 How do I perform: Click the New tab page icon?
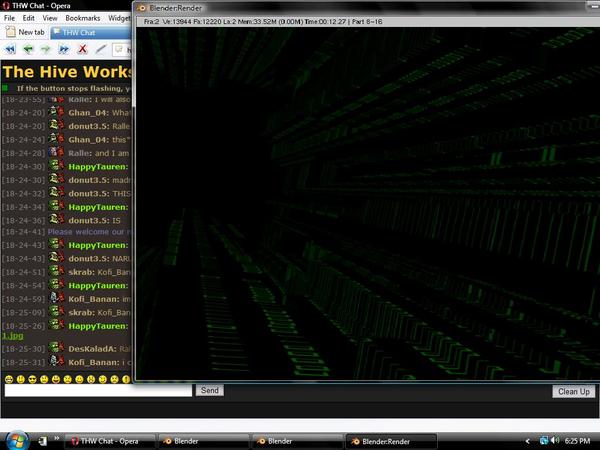pos(10,32)
